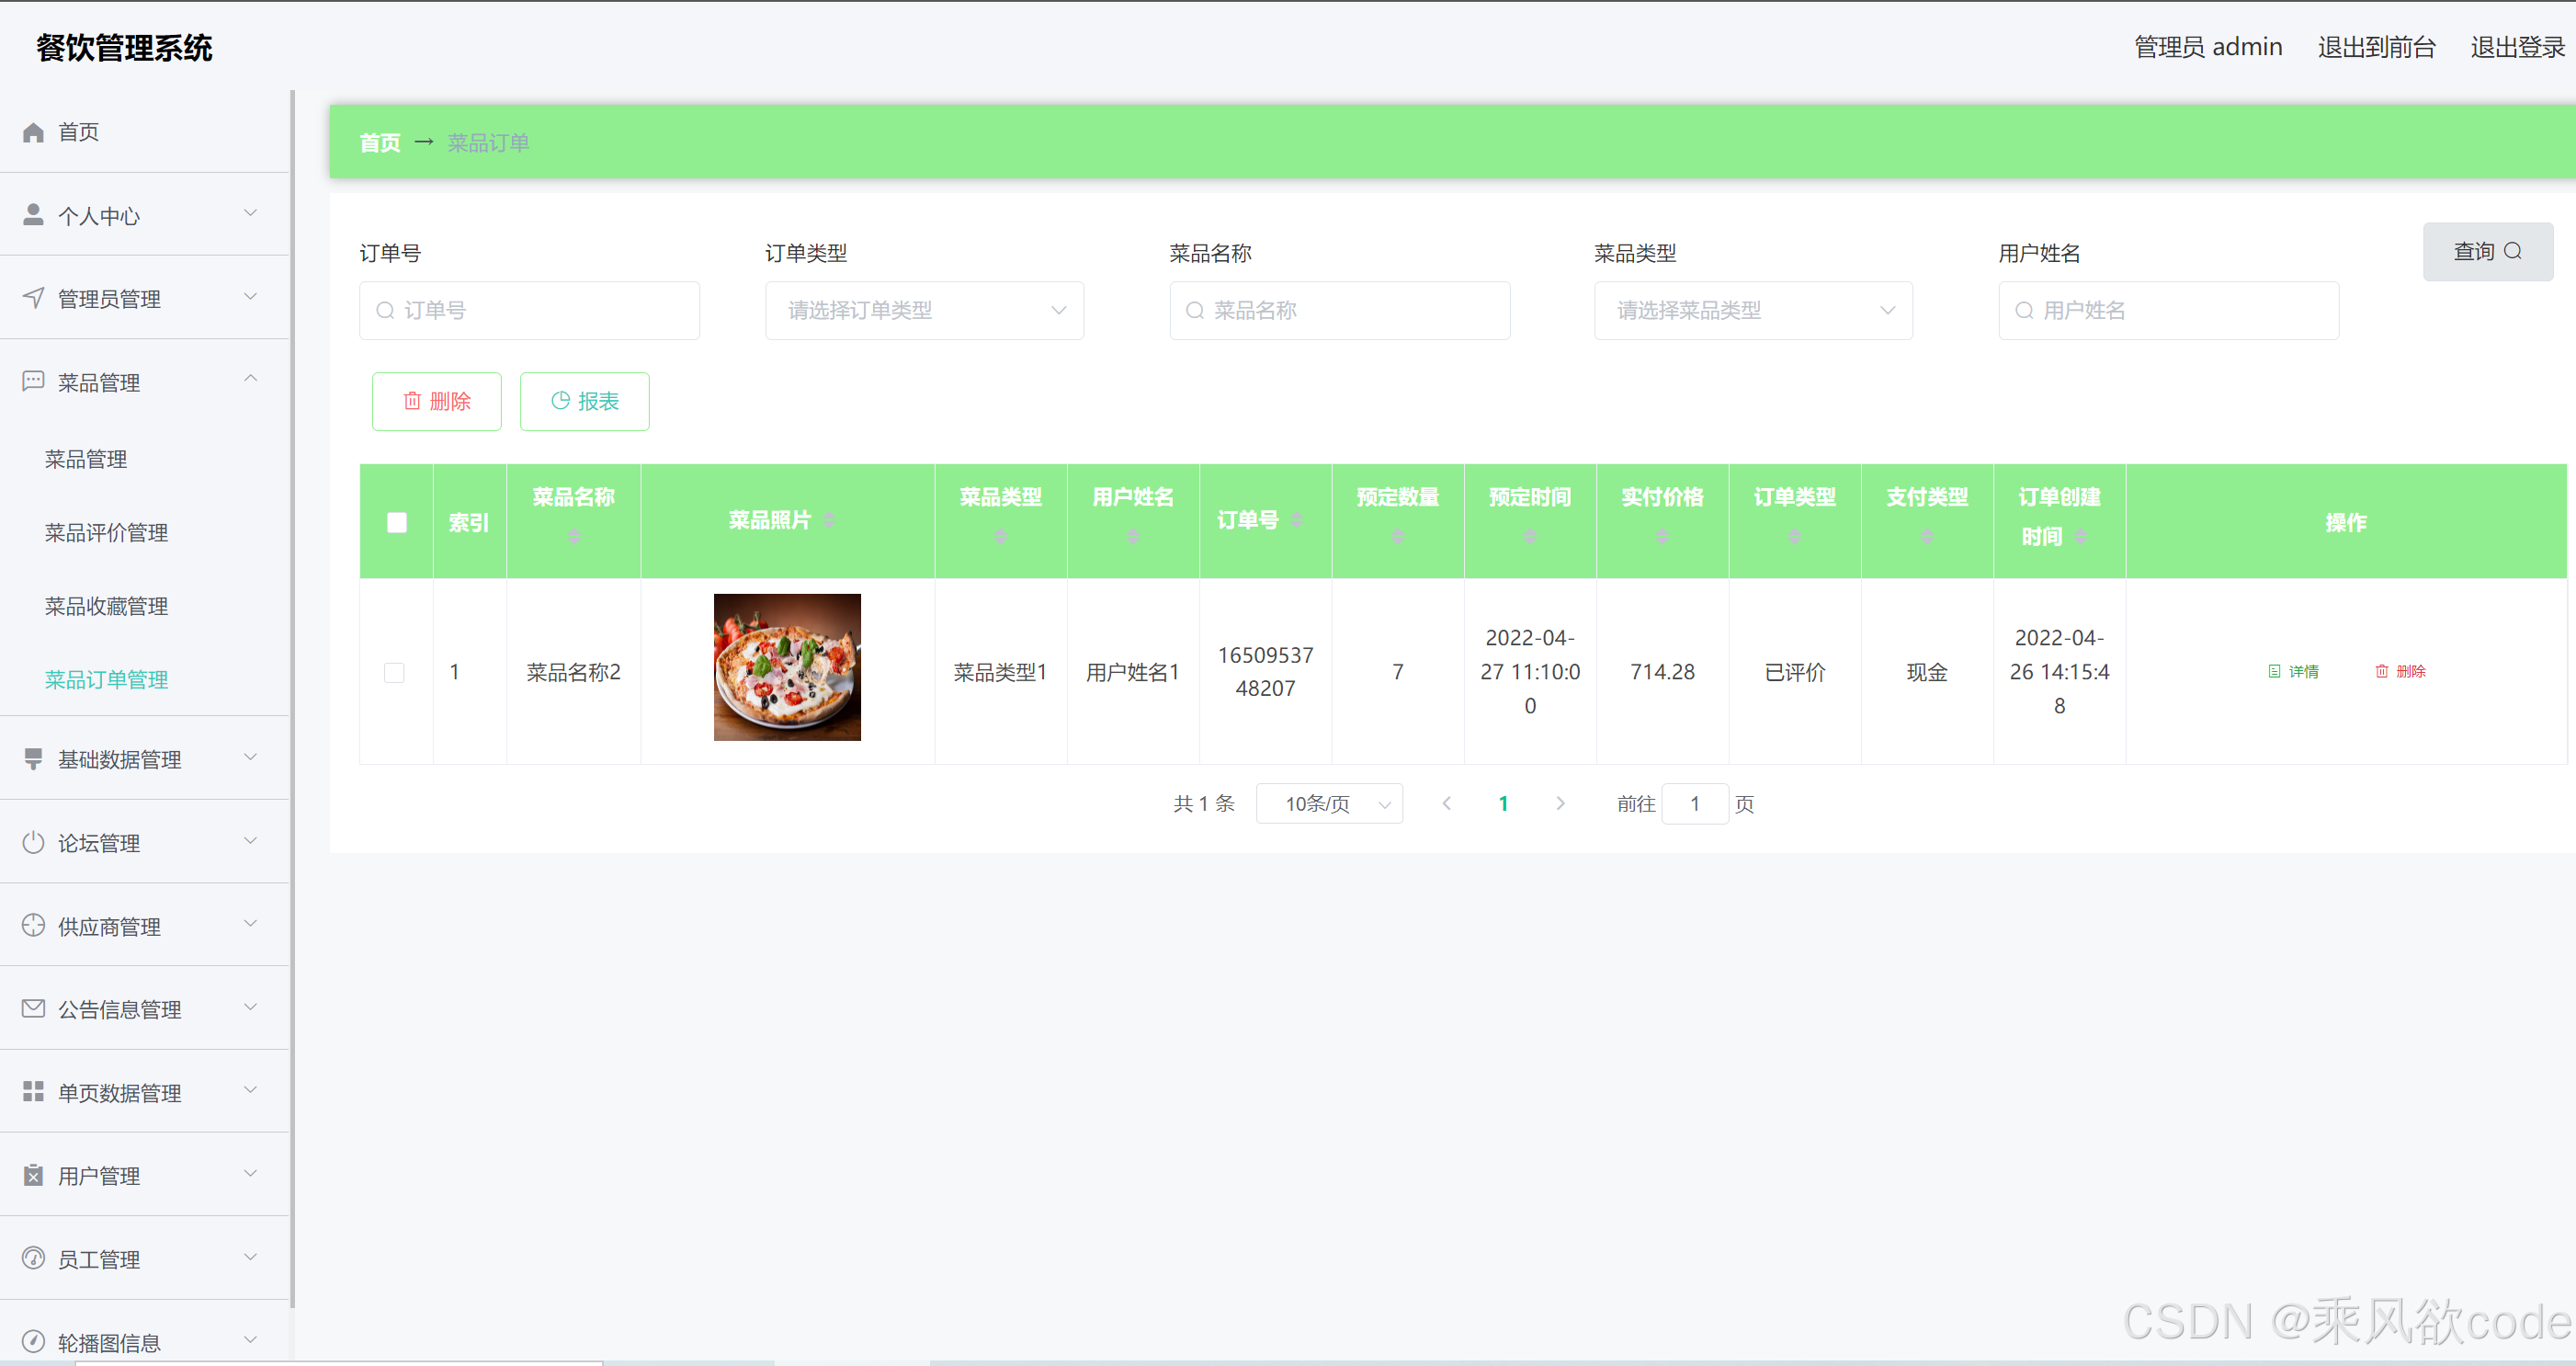This screenshot has width=2576, height=1366.
Task: Open the 菜品收藏管理 submenu item
Action: pos(106,606)
